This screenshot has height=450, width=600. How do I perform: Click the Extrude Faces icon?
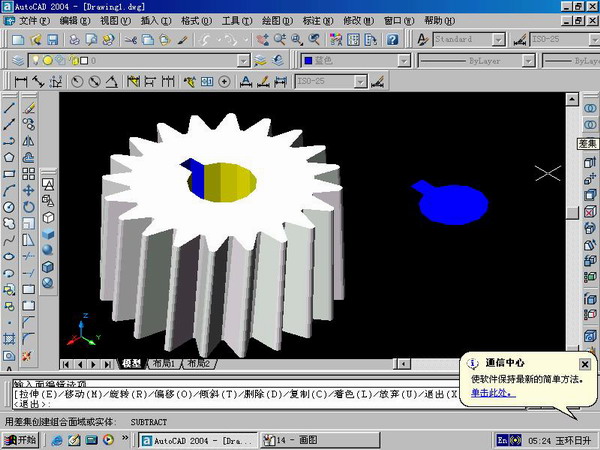click(x=590, y=162)
